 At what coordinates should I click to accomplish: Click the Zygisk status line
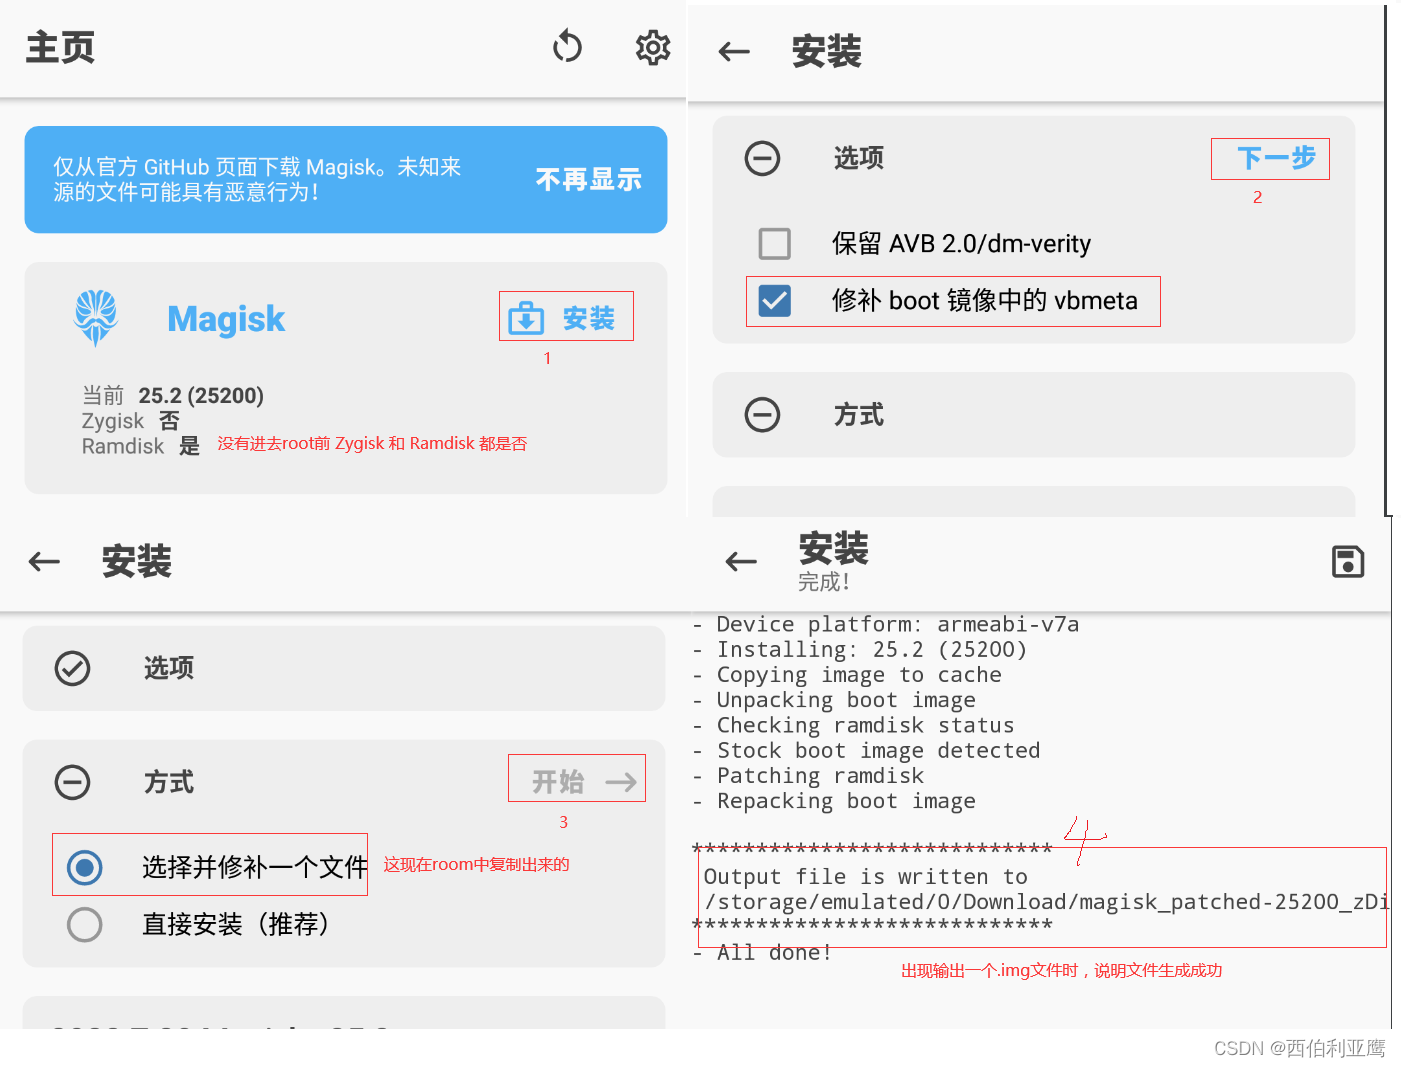[x=130, y=421]
